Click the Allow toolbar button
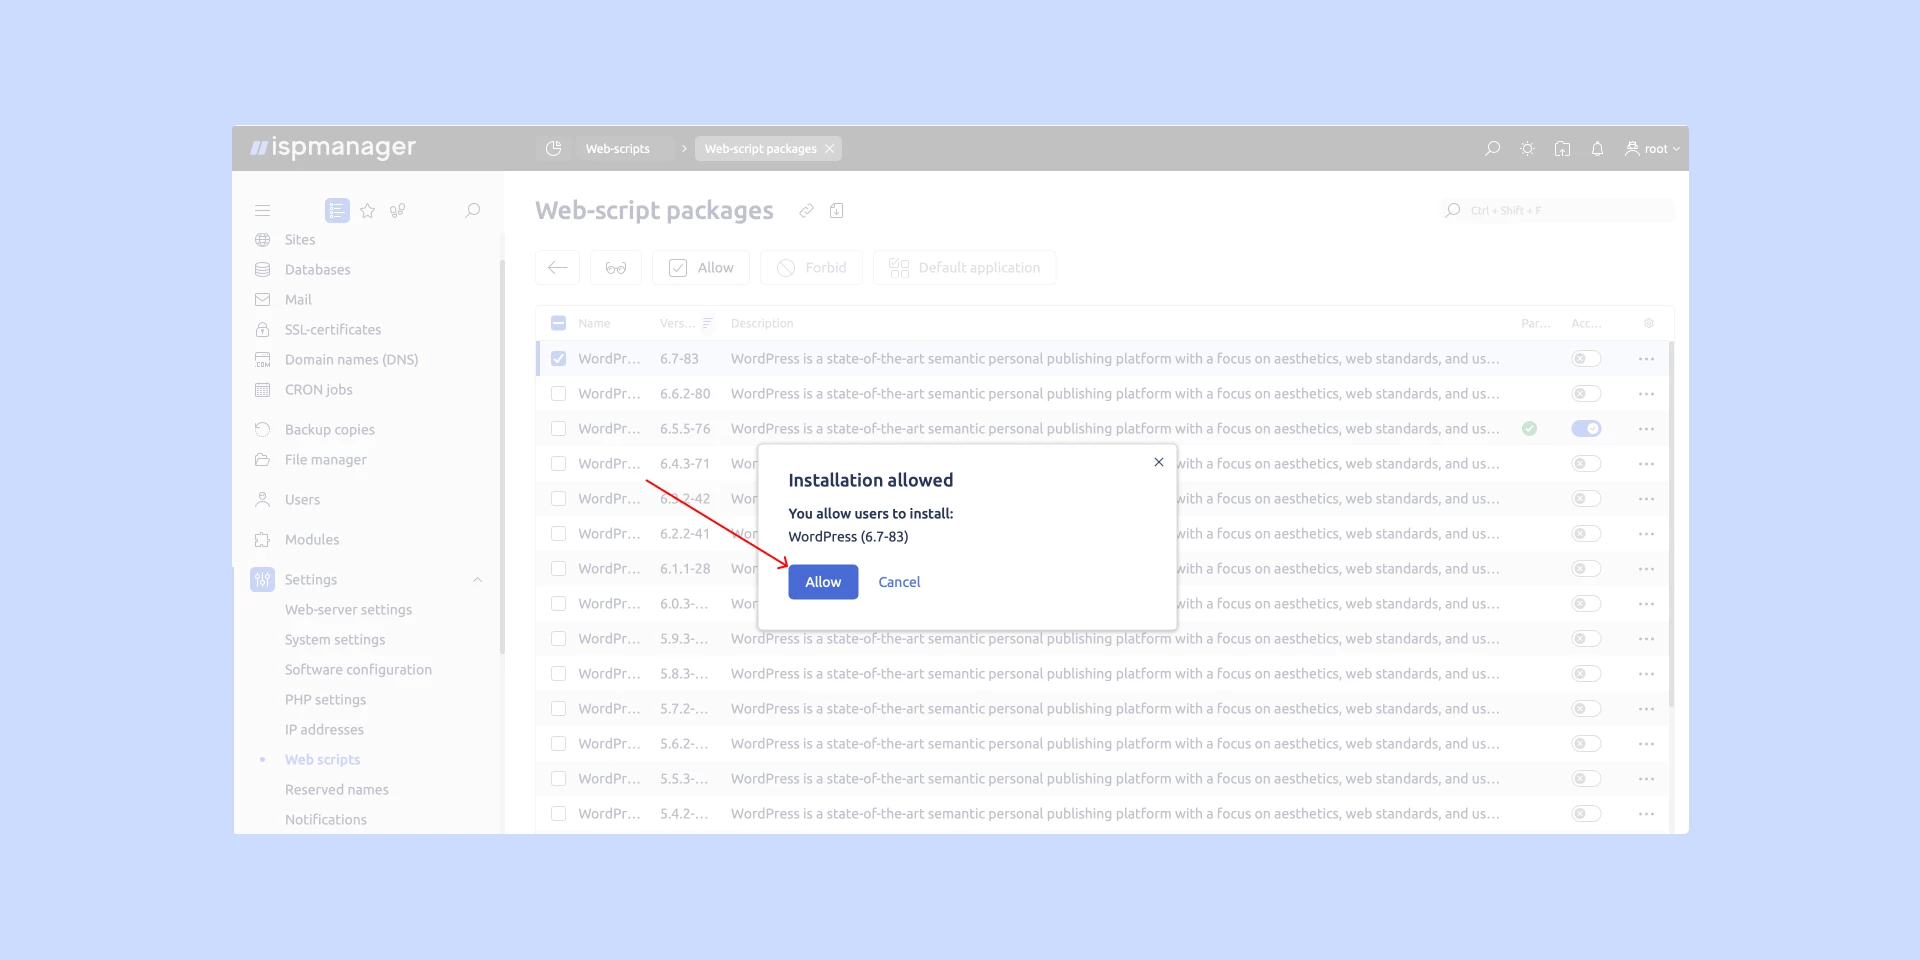 pos(701,268)
